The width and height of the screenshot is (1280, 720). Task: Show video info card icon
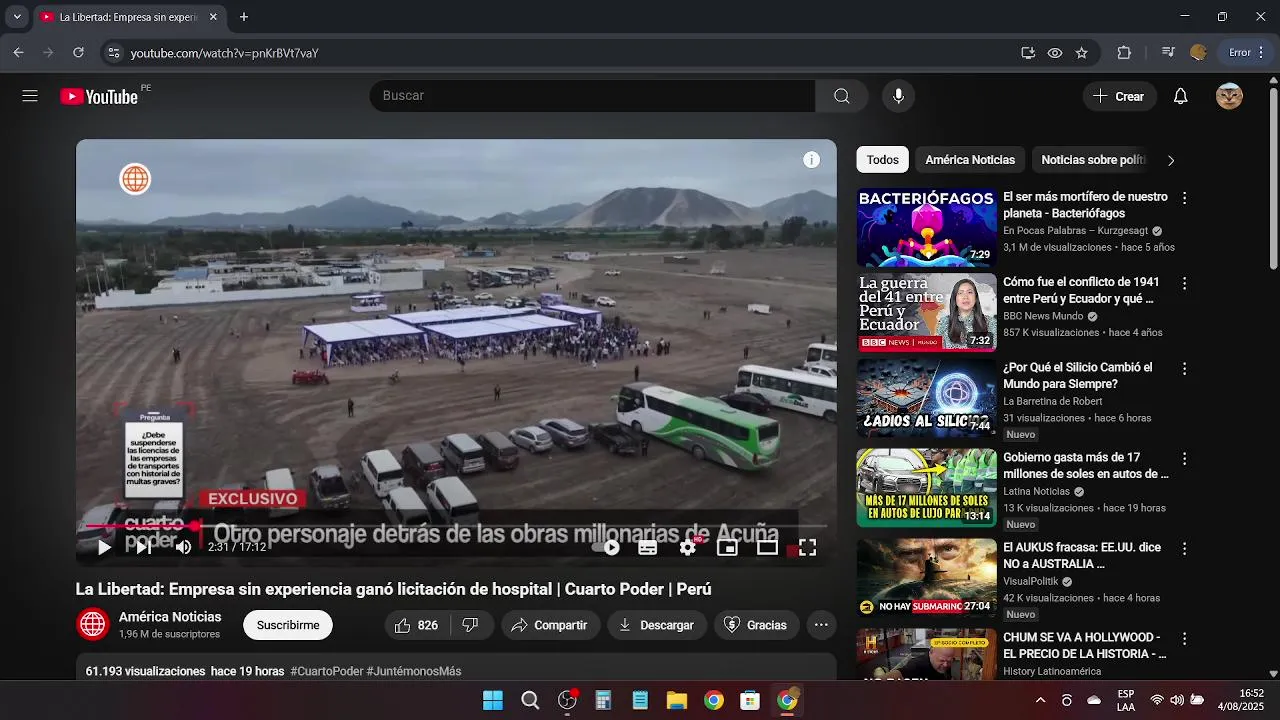(x=812, y=160)
